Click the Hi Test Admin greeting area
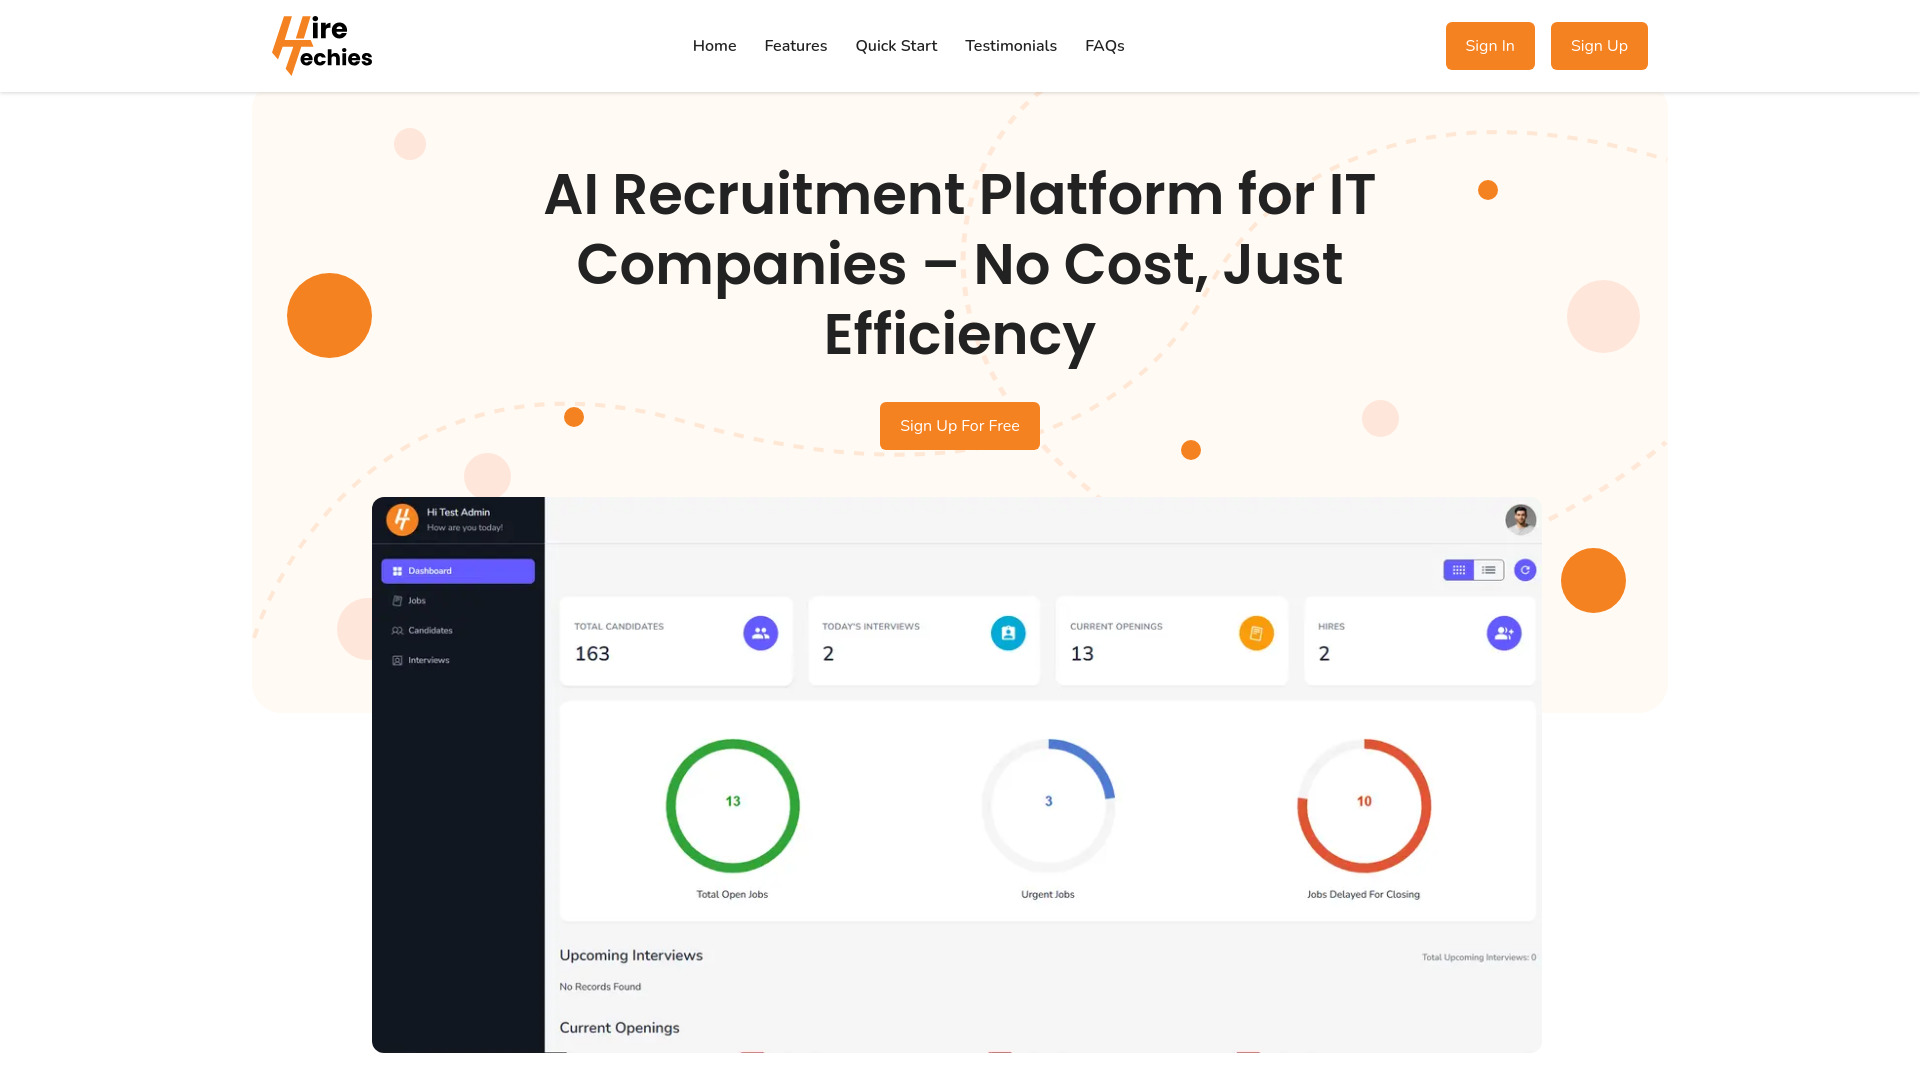Image resolution: width=1920 pixels, height=1080 pixels. pos(458,518)
